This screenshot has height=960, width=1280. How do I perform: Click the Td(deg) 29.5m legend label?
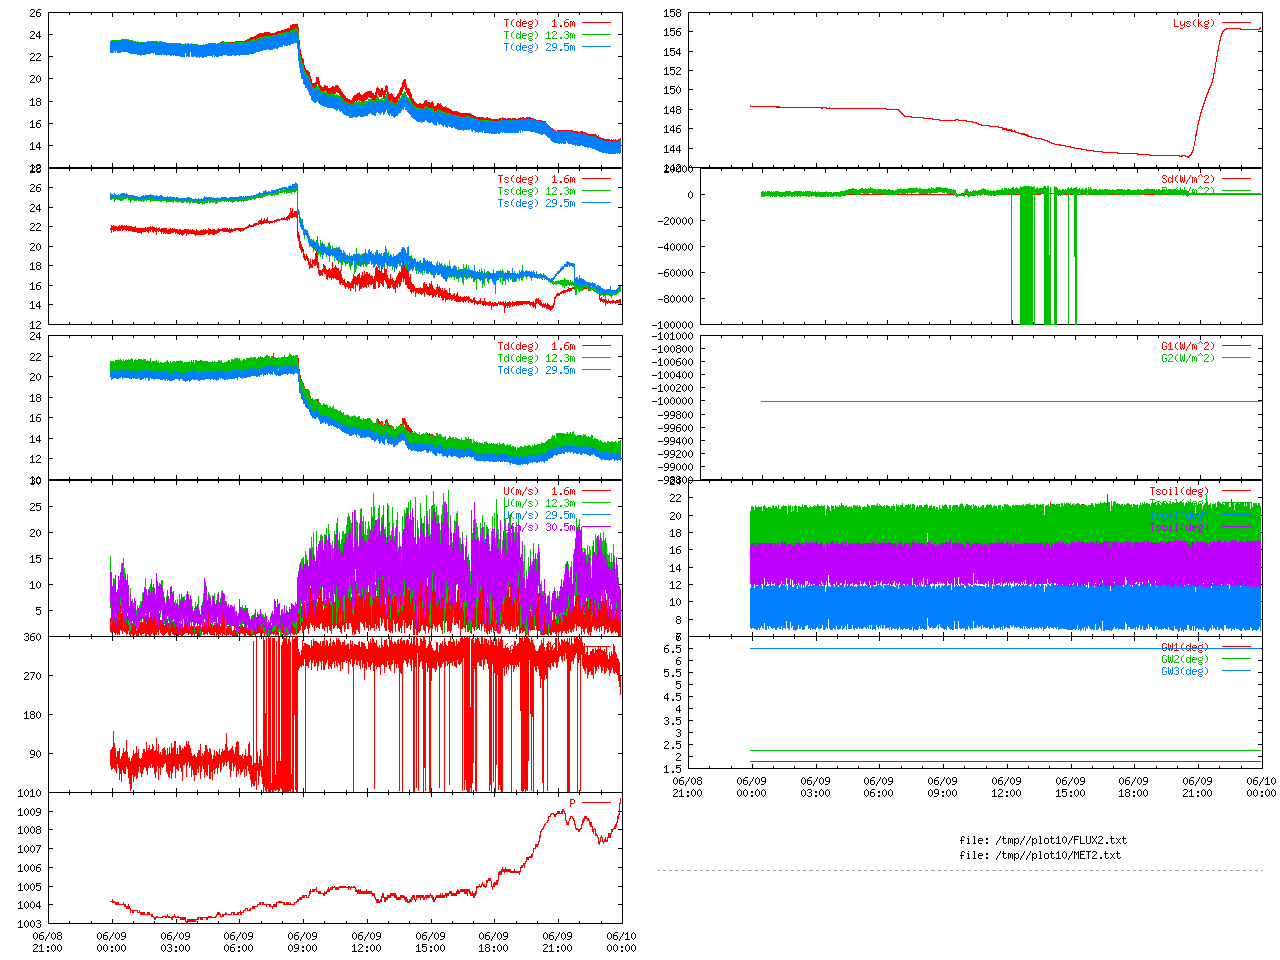(536, 370)
